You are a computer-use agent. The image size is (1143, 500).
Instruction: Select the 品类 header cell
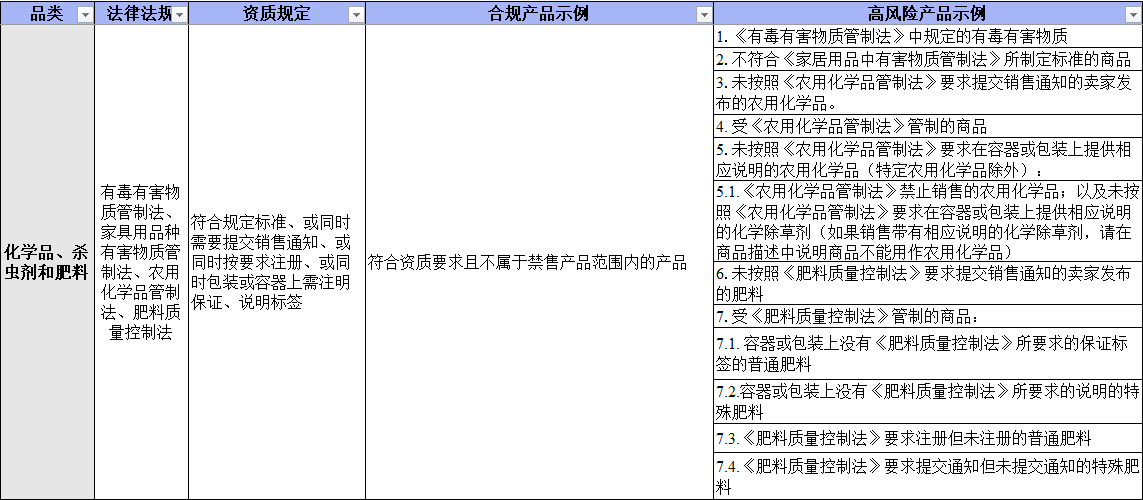pos(47,14)
